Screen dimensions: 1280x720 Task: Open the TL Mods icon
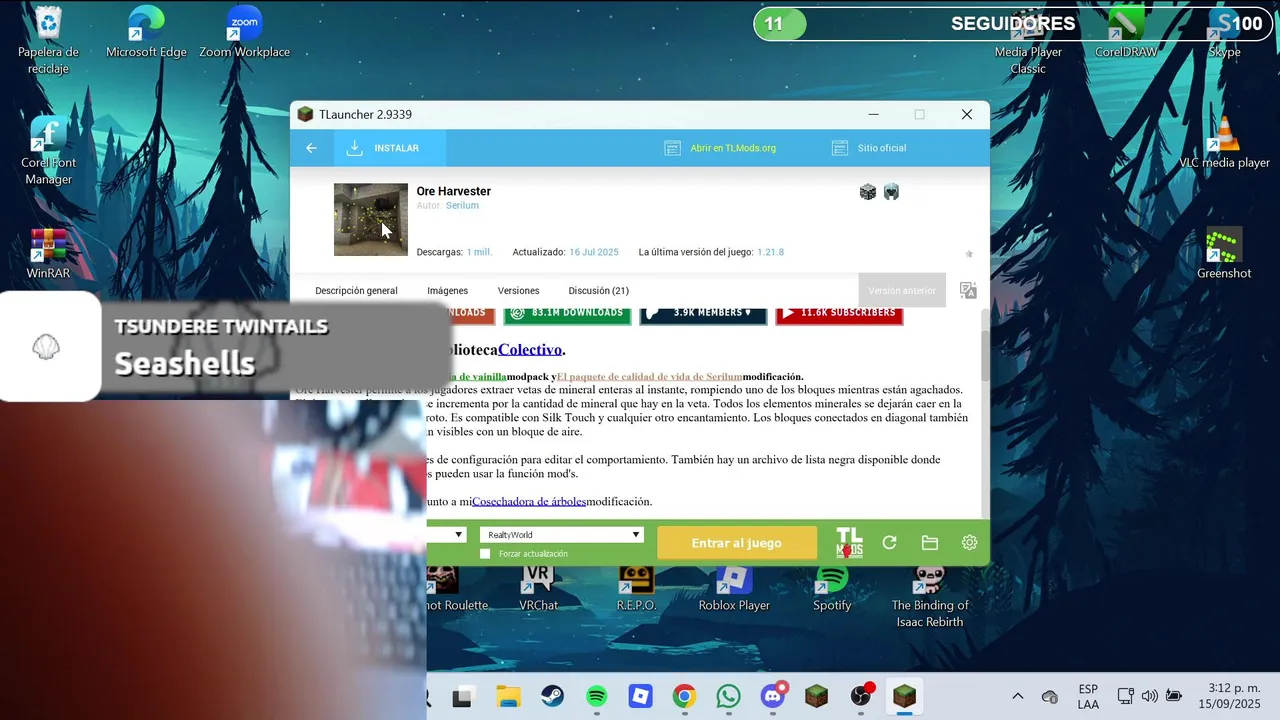point(849,543)
